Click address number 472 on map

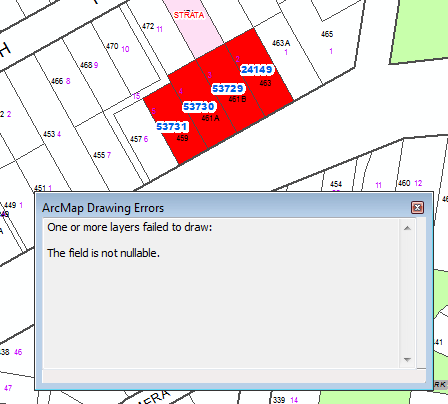click(148, 26)
